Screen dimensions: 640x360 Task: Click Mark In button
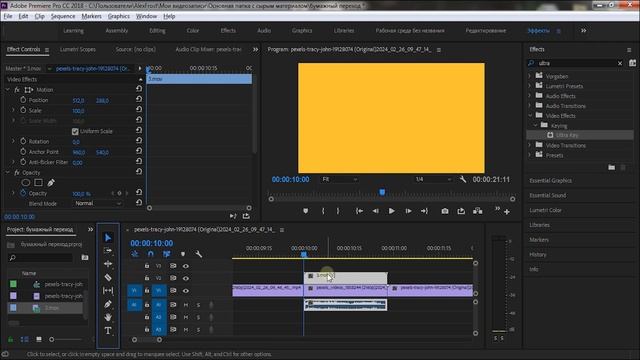323,211
